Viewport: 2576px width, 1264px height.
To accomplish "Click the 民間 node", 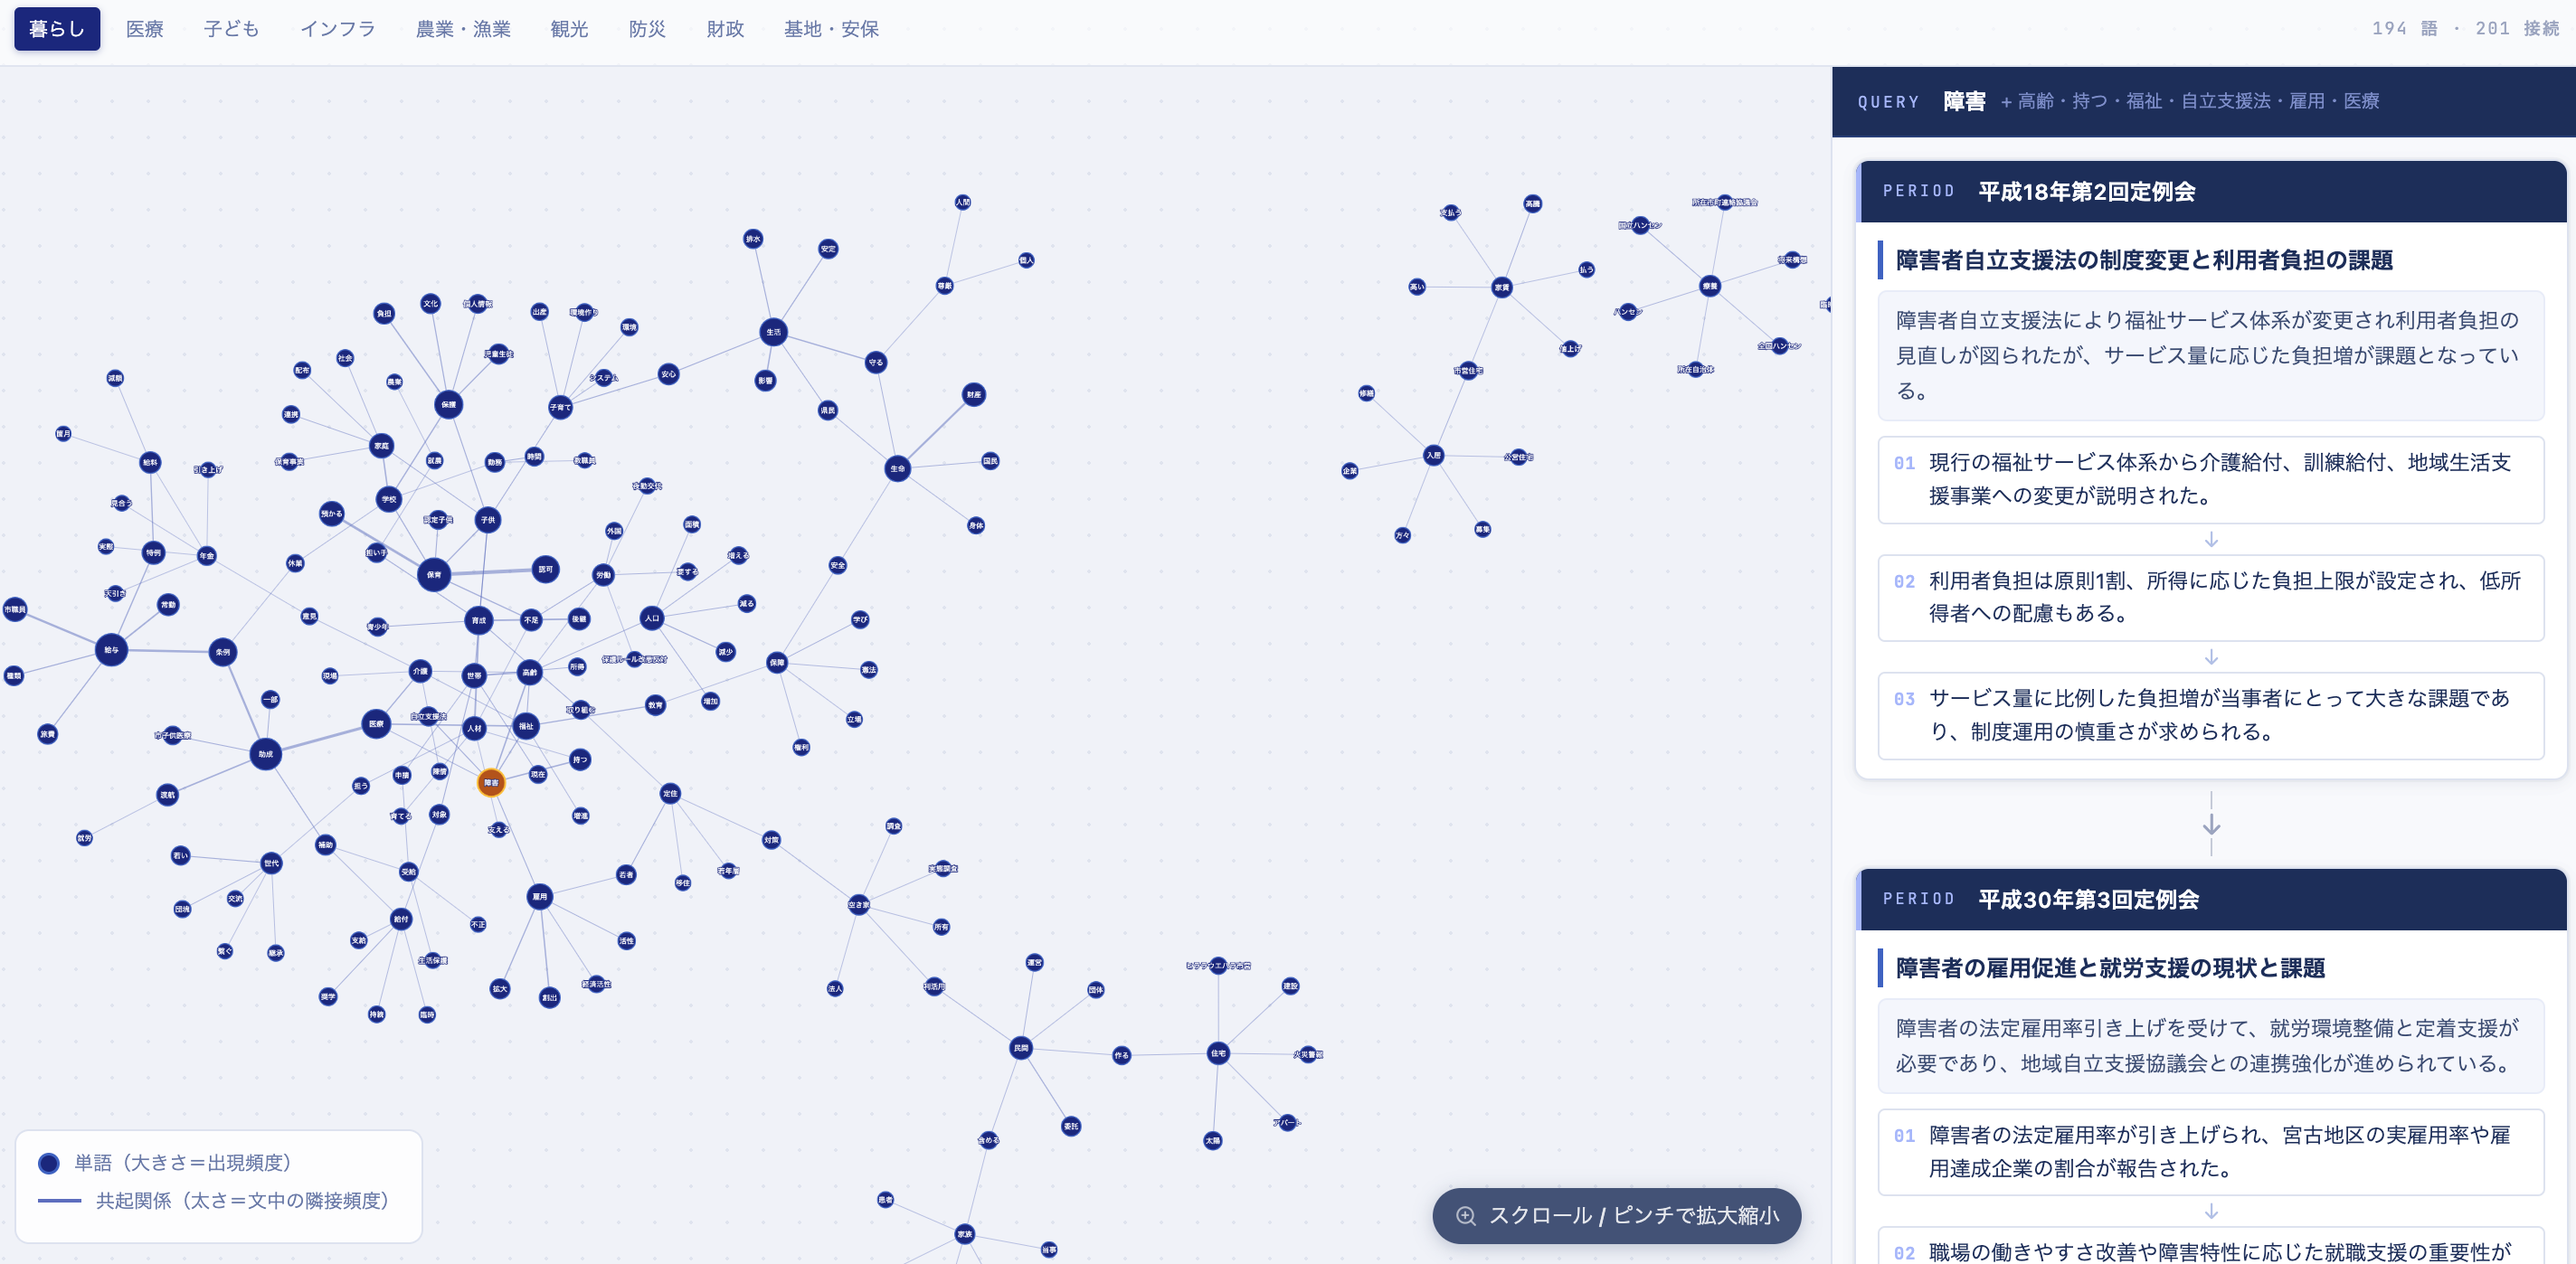I will 1020,1048.
